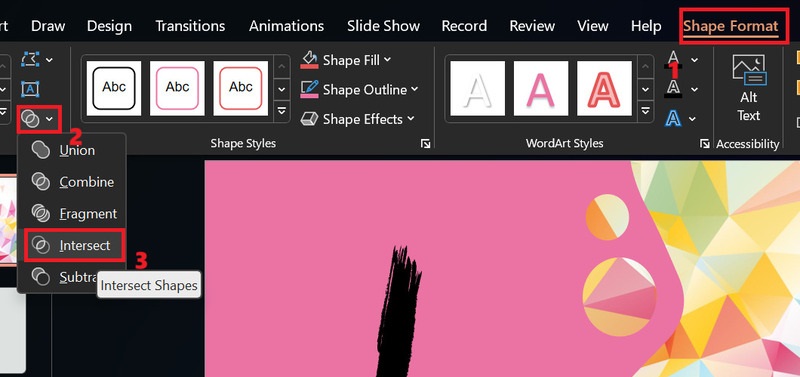The width and height of the screenshot is (800, 377).
Task: Open Shape Styles dialog launcher
Action: pyautogui.click(x=425, y=144)
